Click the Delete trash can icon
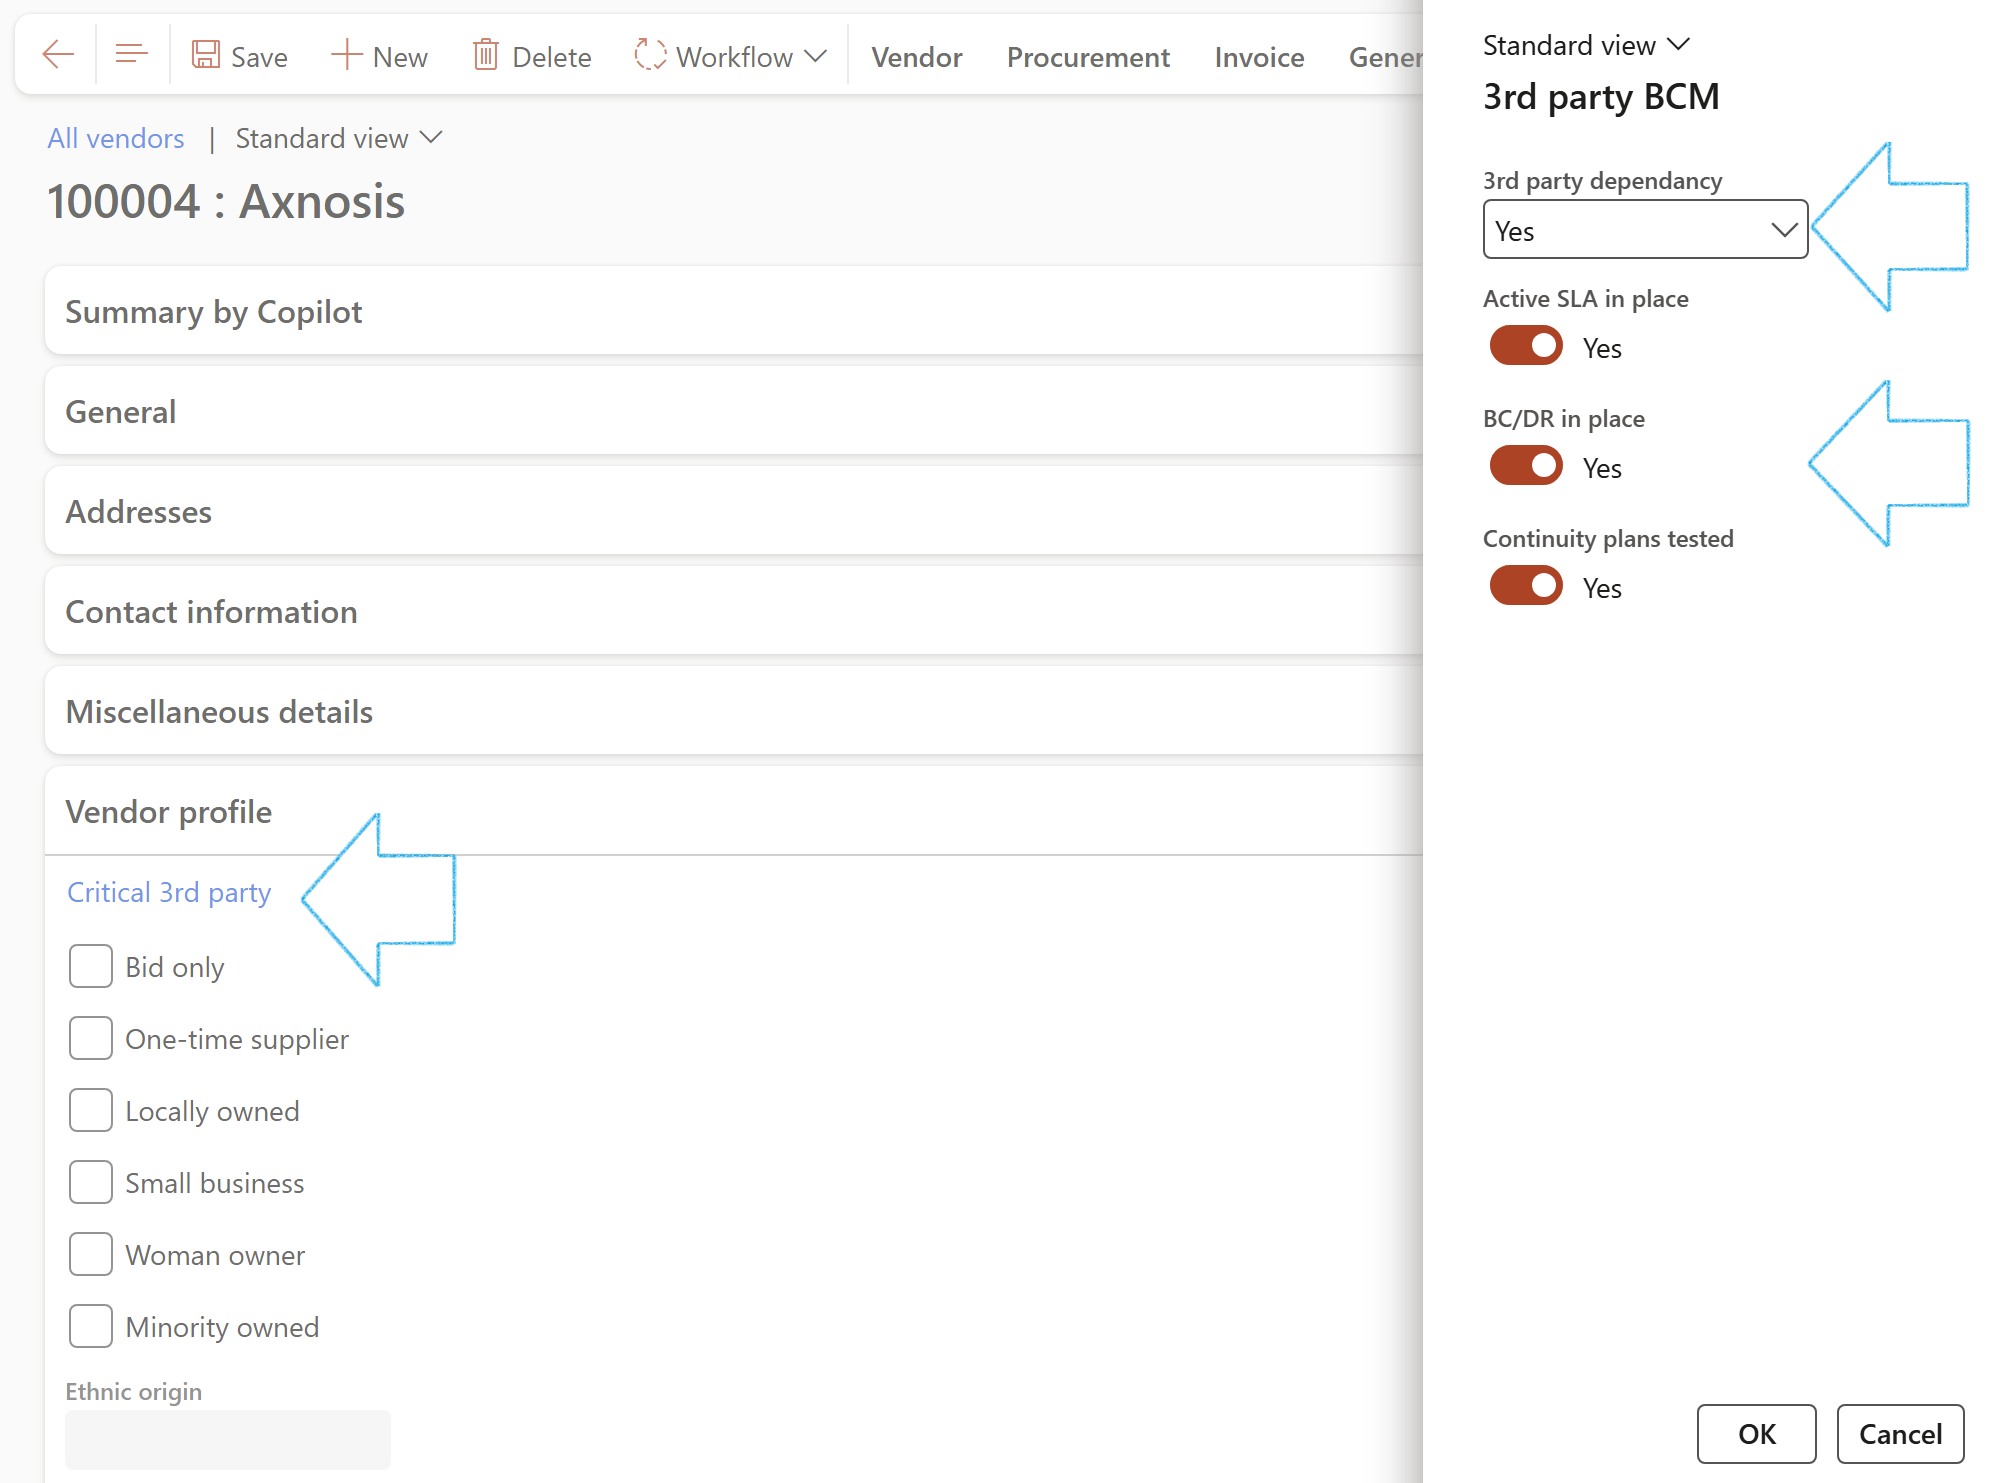The width and height of the screenshot is (1989, 1483). [x=485, y=55]
